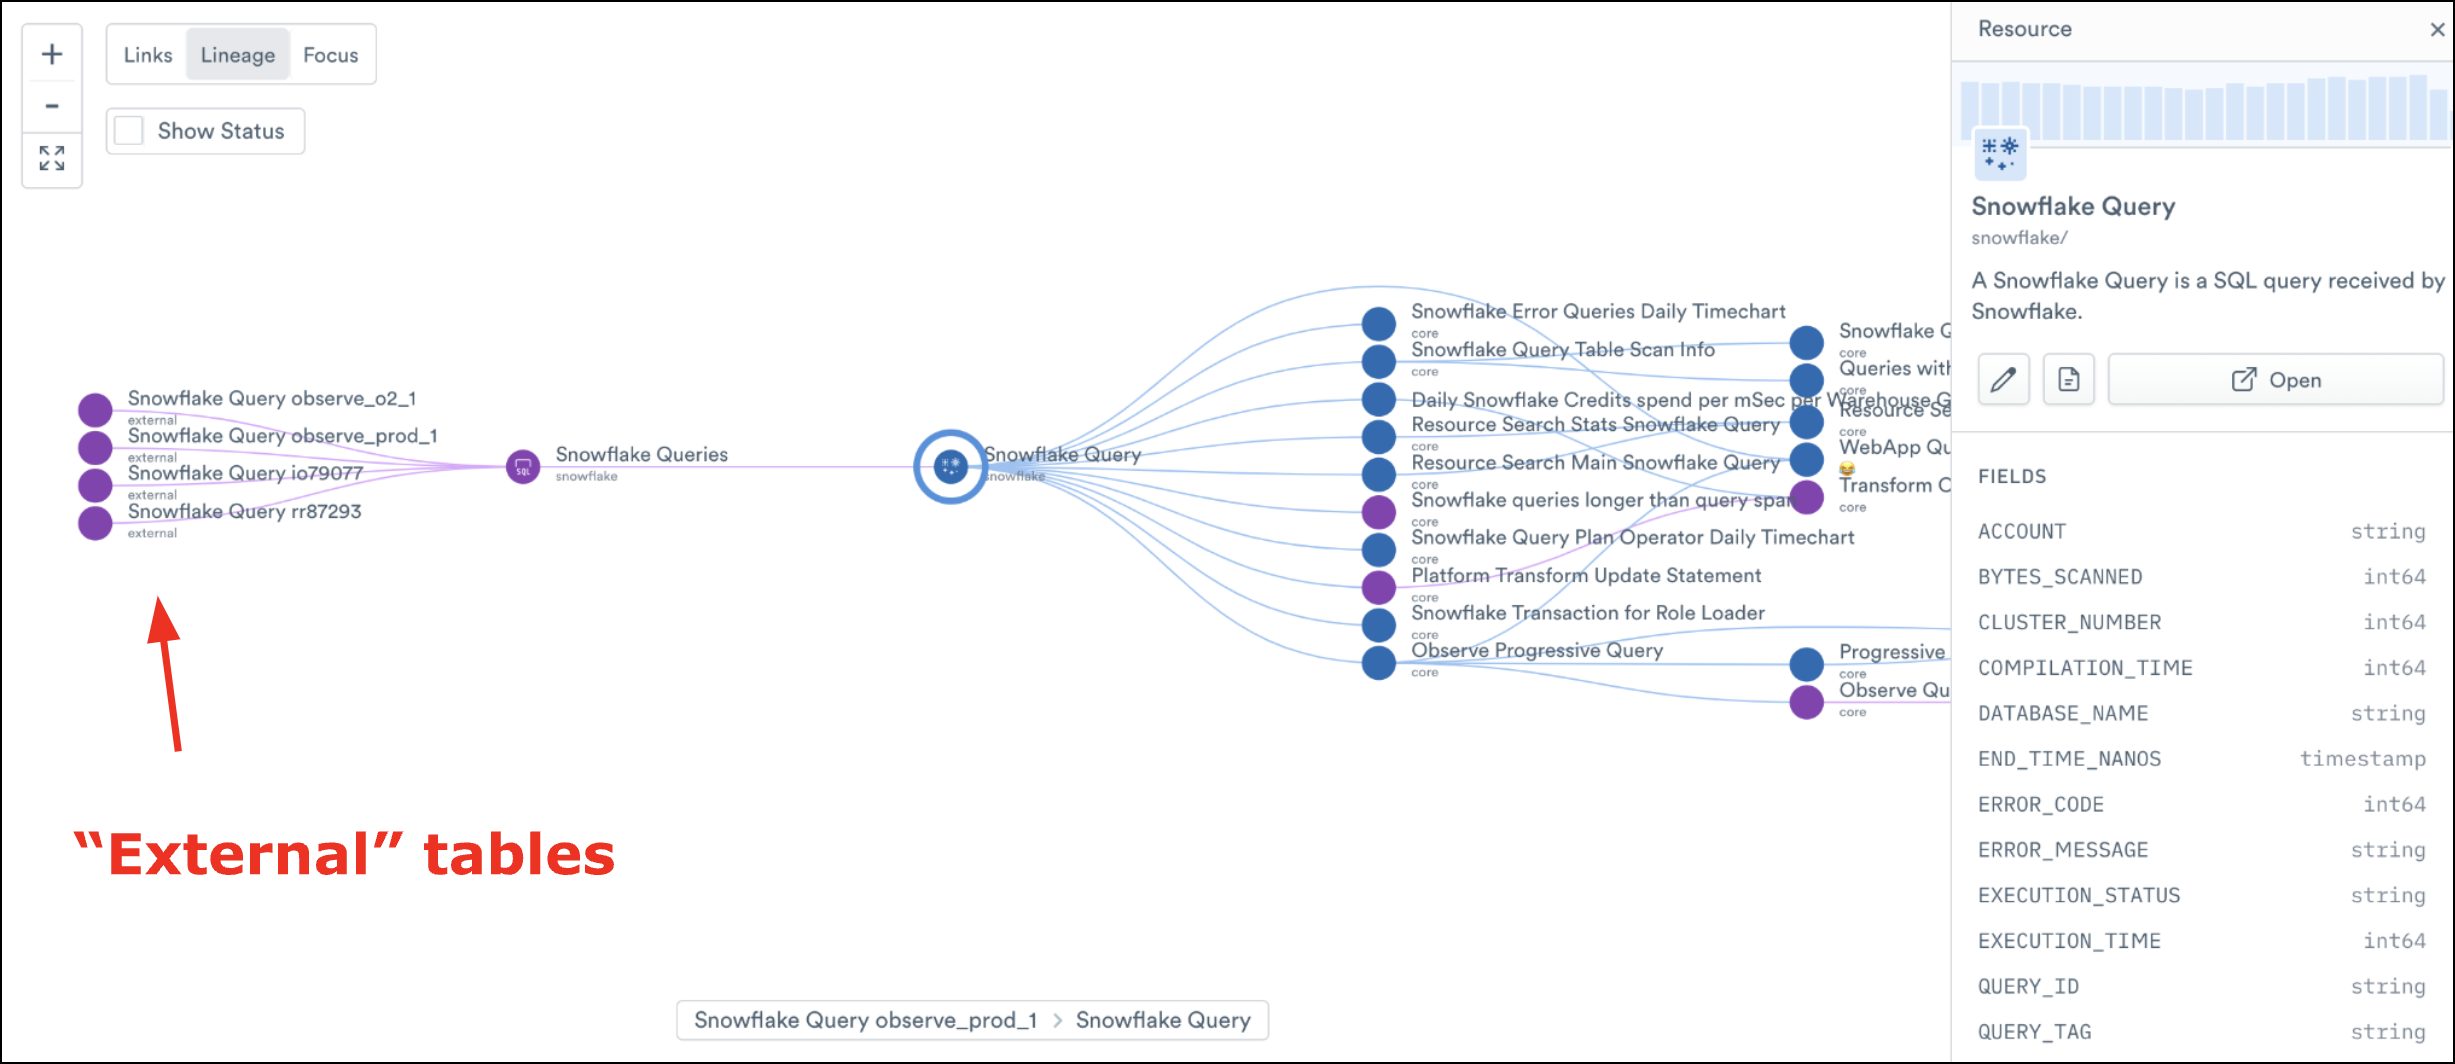Viewport: 2455px width, 1064px height.
Task: Enable the Show Status checkbox
Action: tap(129, 131)
